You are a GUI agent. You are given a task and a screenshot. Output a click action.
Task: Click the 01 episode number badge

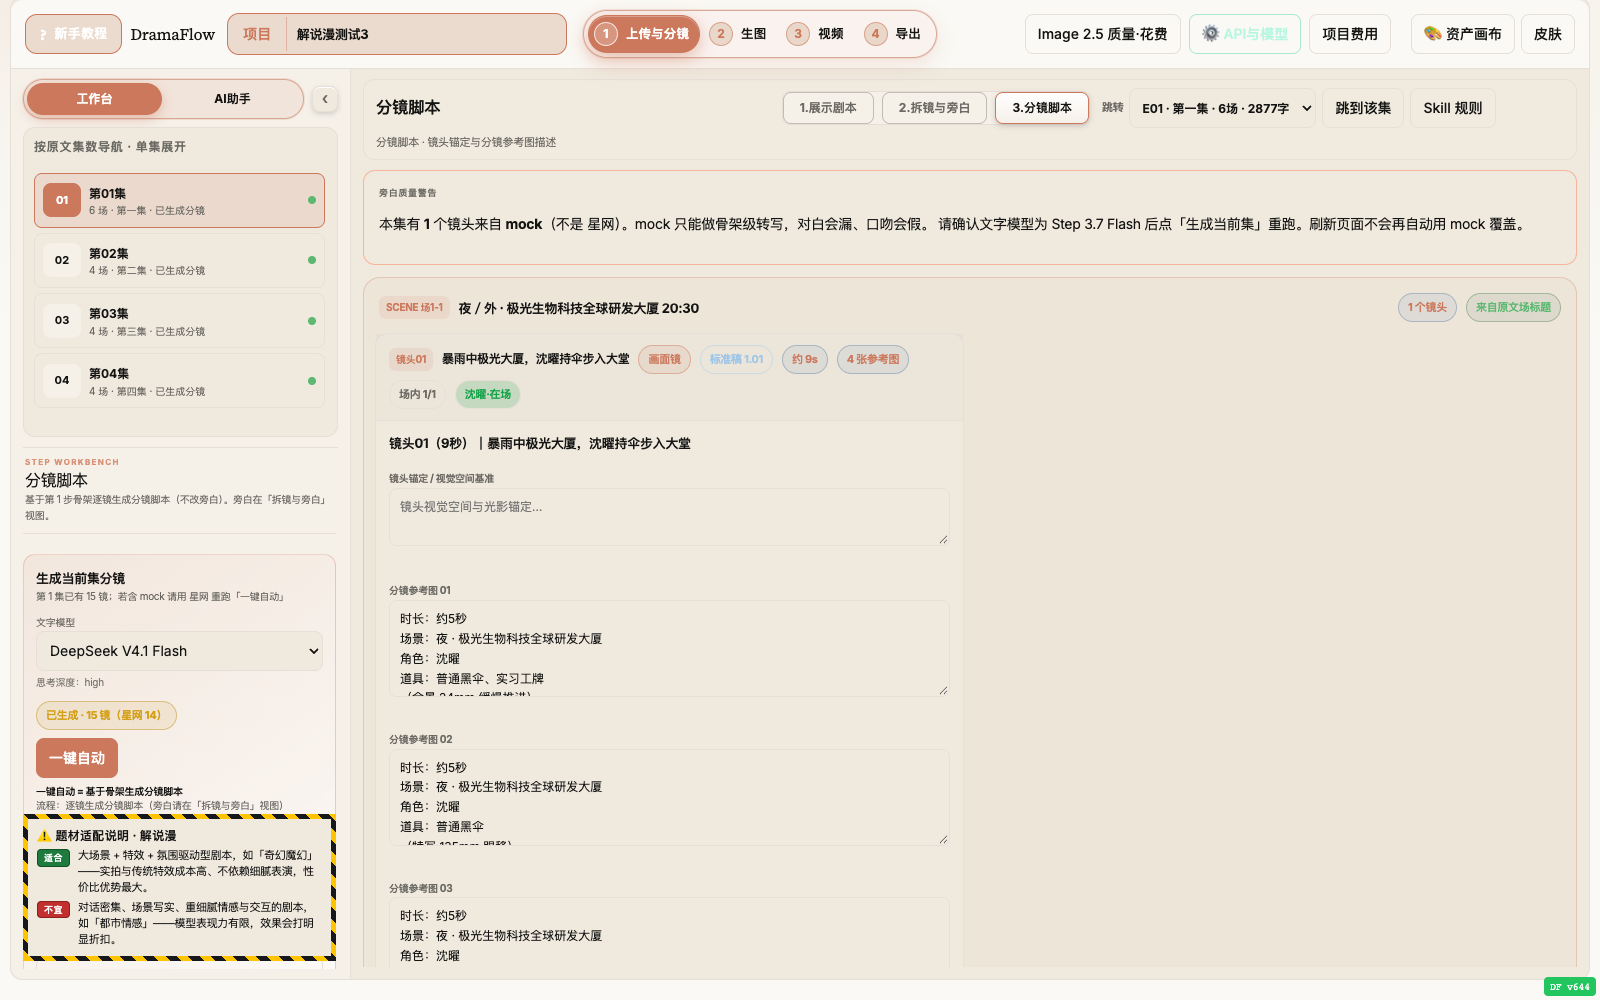62,200
